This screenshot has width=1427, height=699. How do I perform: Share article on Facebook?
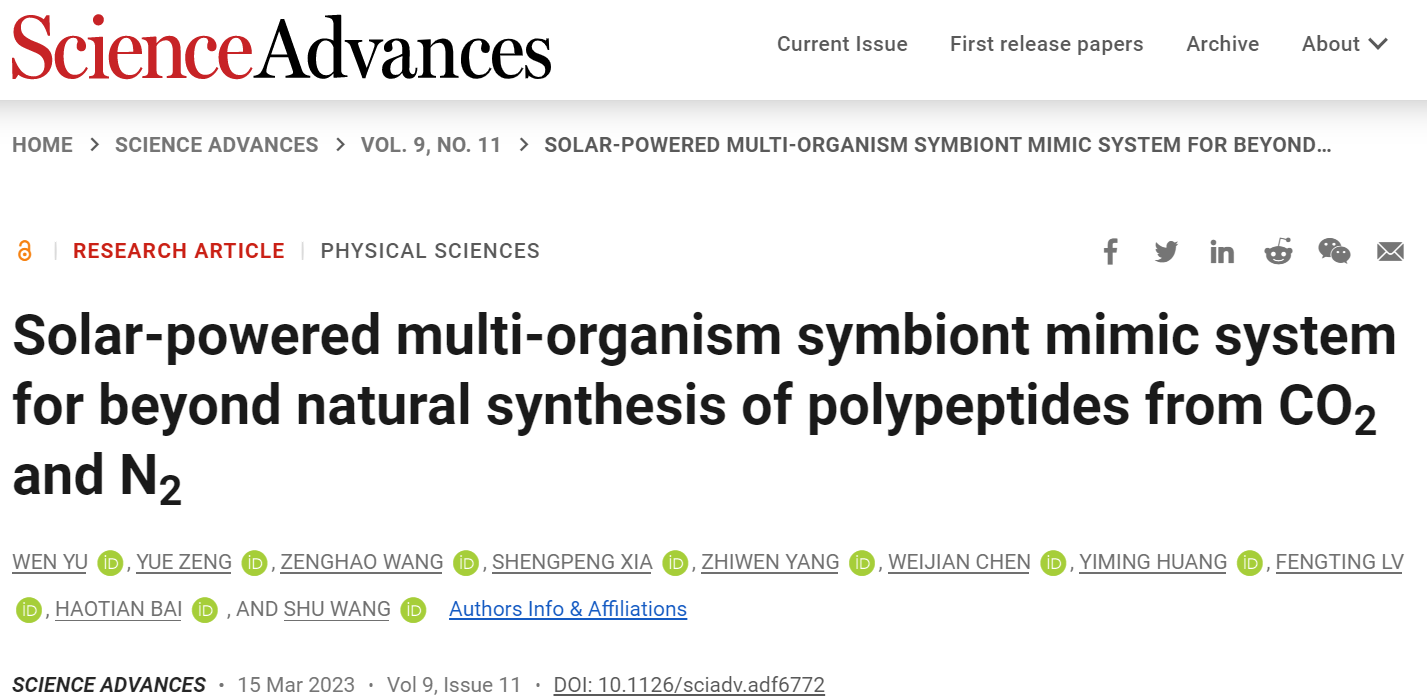[1110, 251]
